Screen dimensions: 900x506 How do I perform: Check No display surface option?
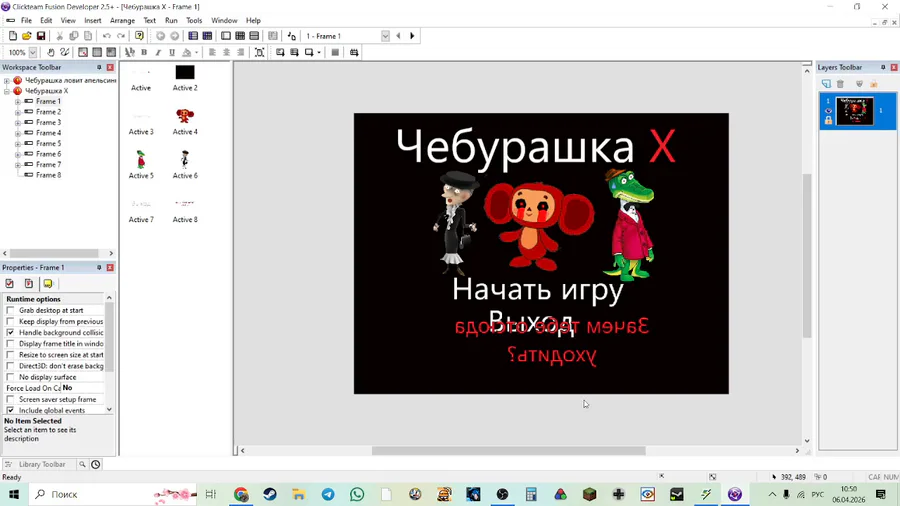[10, 377]
